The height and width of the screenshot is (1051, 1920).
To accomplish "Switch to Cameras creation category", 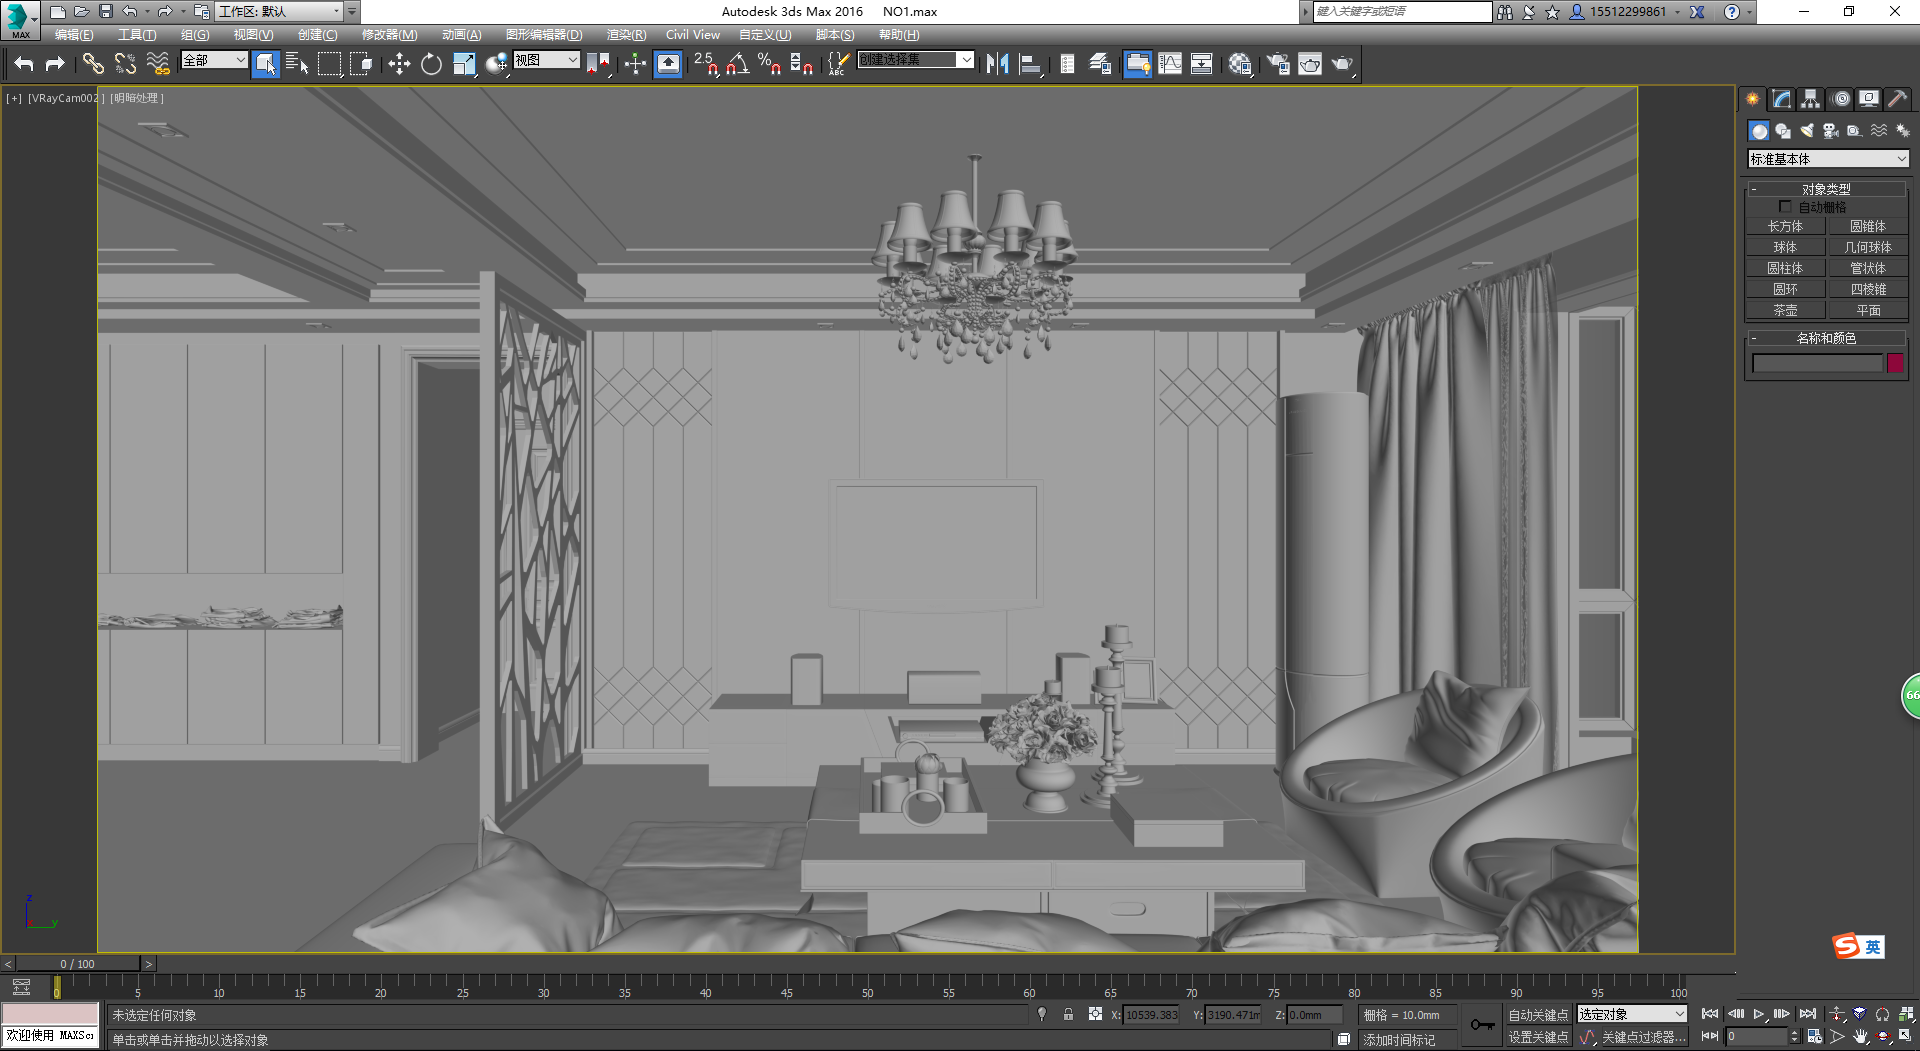I will coord(1831,131).
